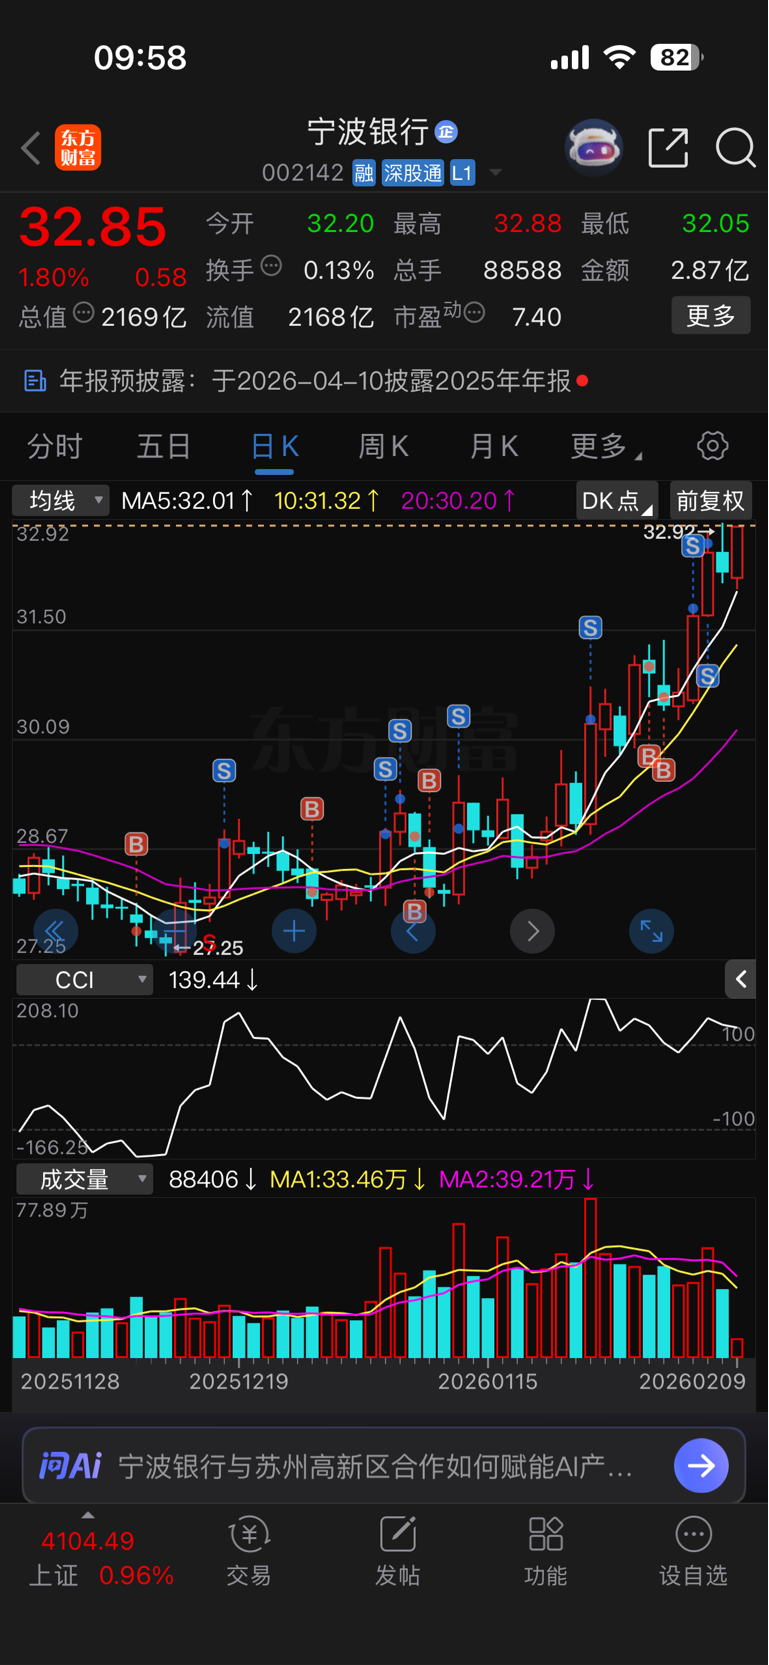Open search with the magnifier icon

point(735,148)
